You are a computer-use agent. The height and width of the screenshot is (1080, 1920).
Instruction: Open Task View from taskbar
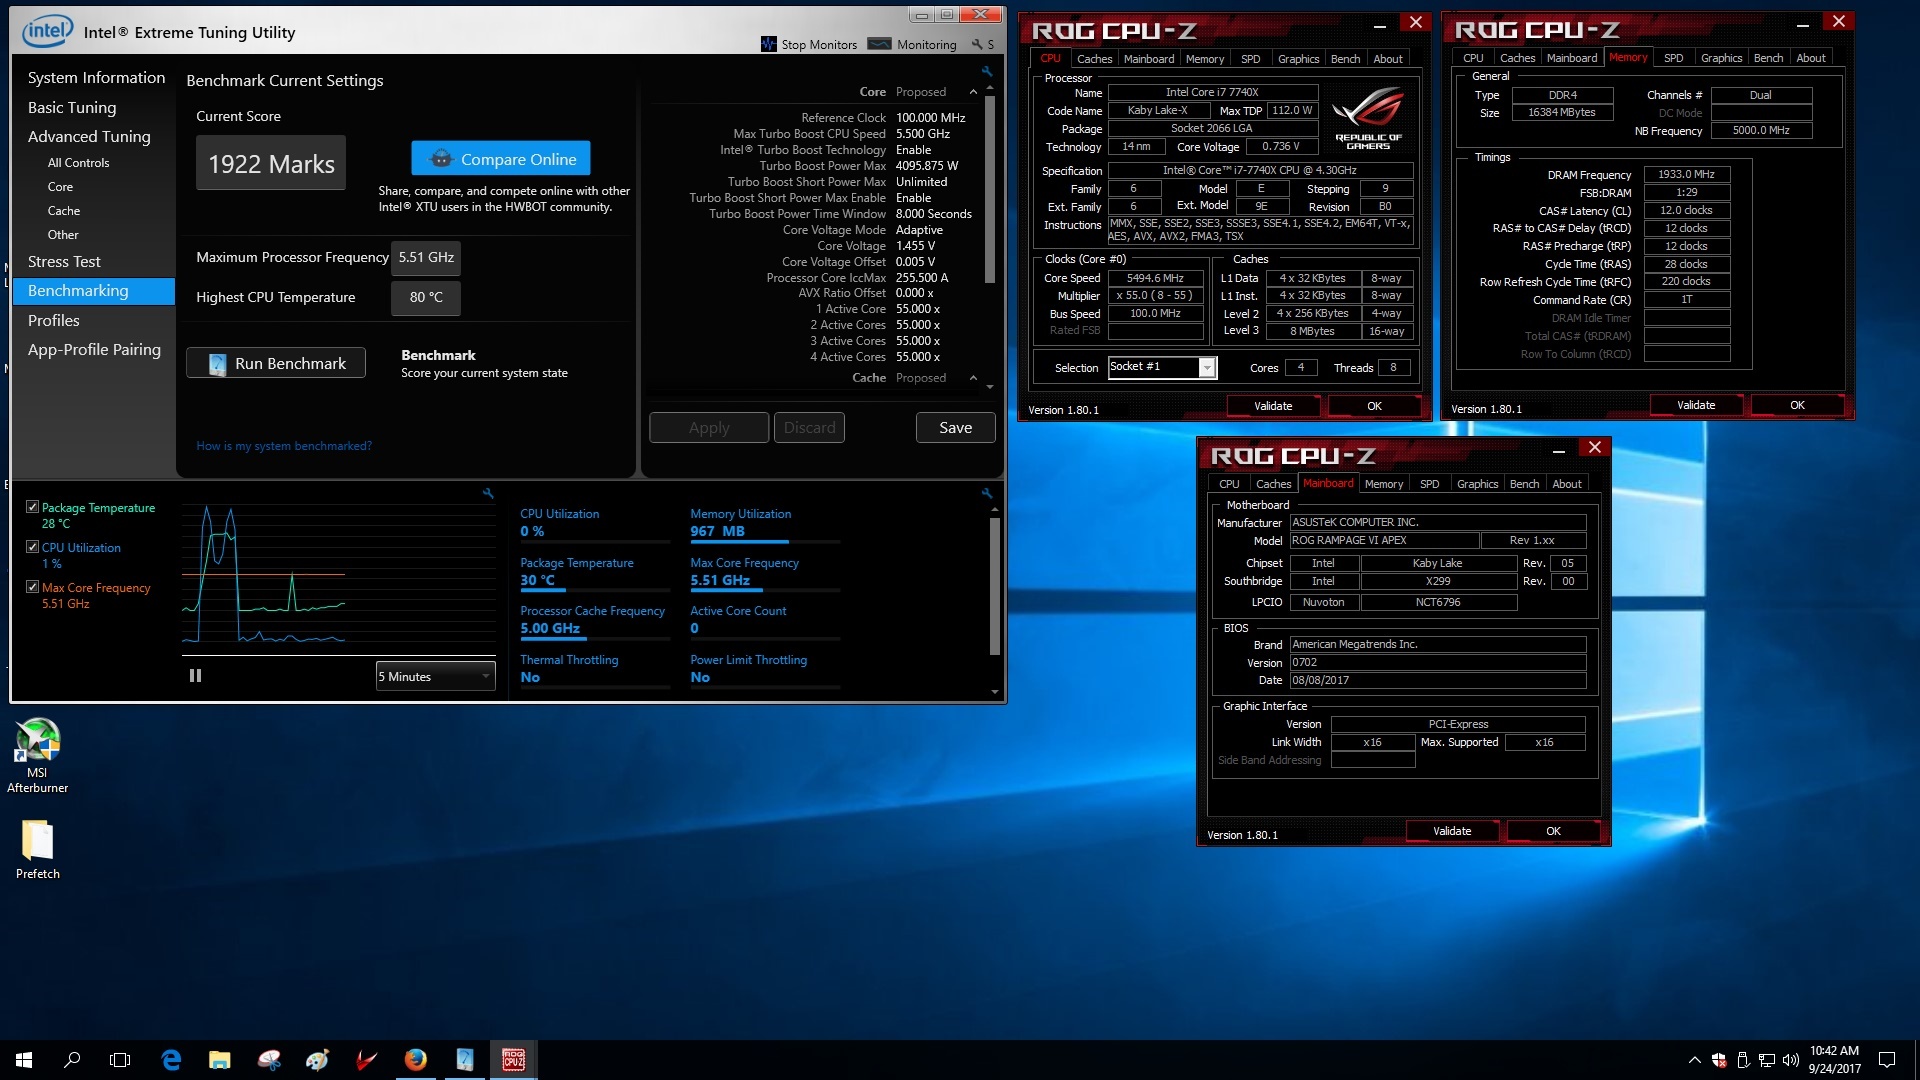tap(120, 1060)
